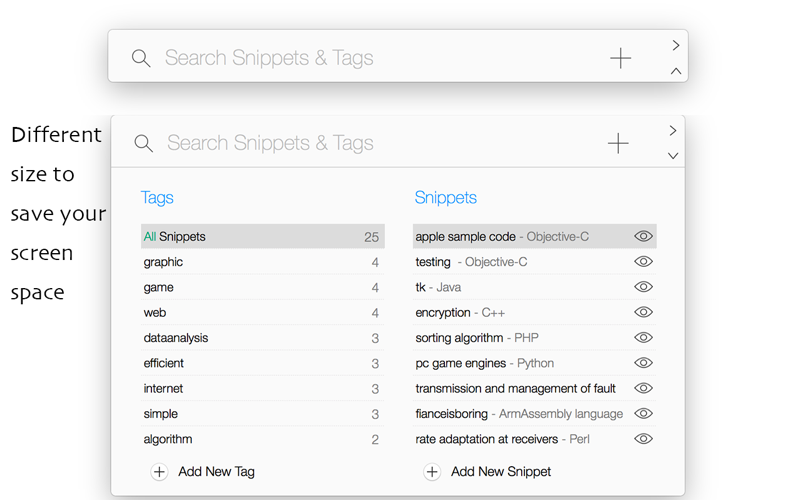
Task: Select the graphic tag
Action: point(260,262)
